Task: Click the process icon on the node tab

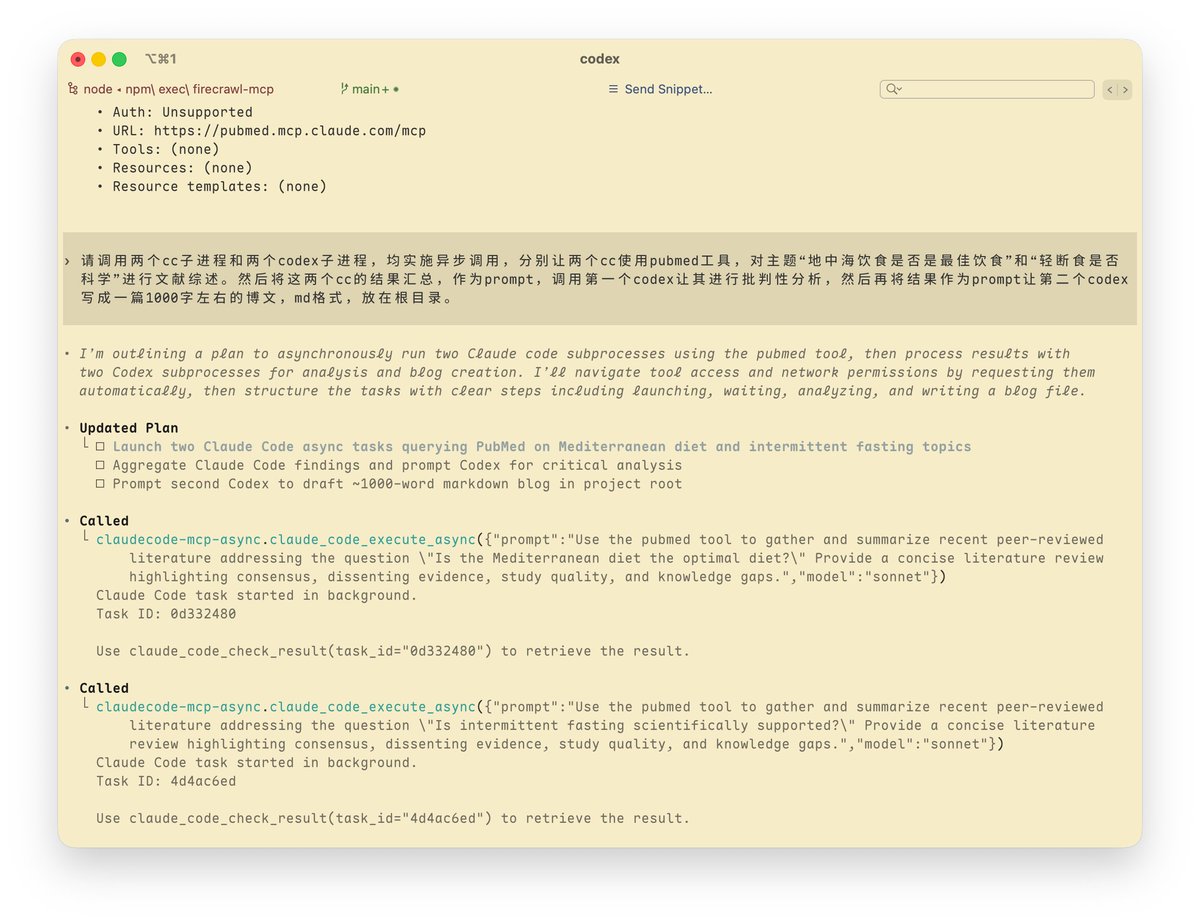Action: click(x=74, y=88)
